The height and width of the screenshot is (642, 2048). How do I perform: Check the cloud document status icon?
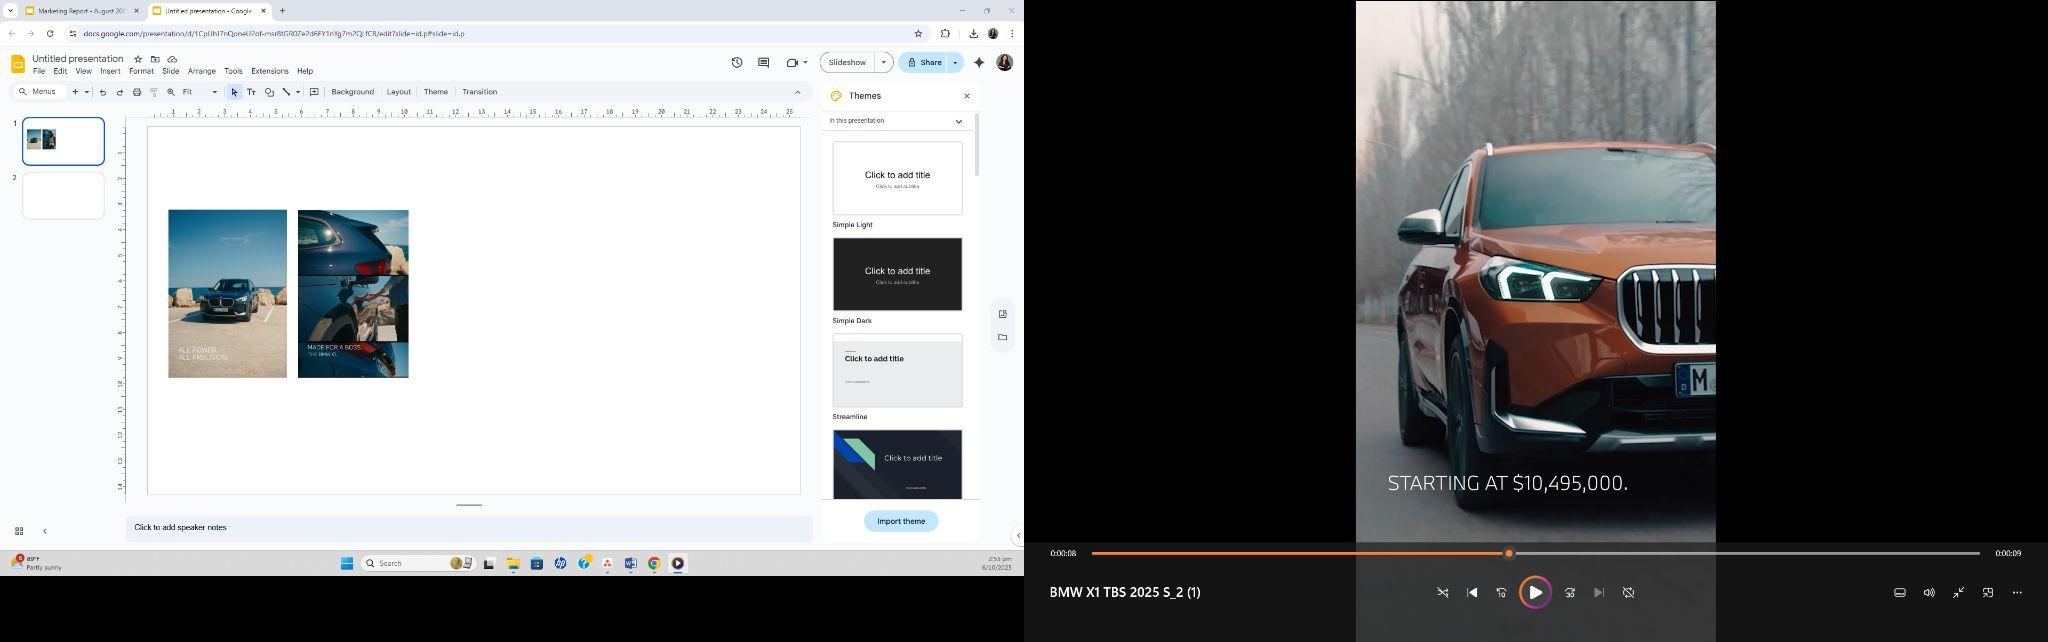click(172, 59)
